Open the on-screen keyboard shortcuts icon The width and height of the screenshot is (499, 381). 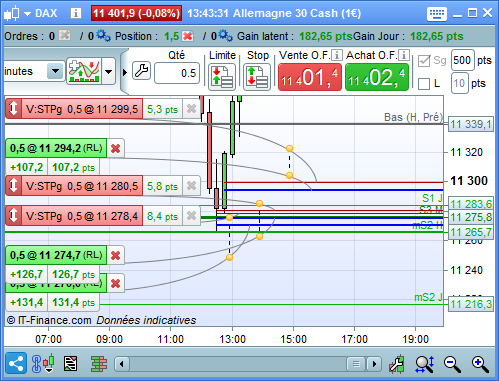pyautogui.click(x=437, y=13)
